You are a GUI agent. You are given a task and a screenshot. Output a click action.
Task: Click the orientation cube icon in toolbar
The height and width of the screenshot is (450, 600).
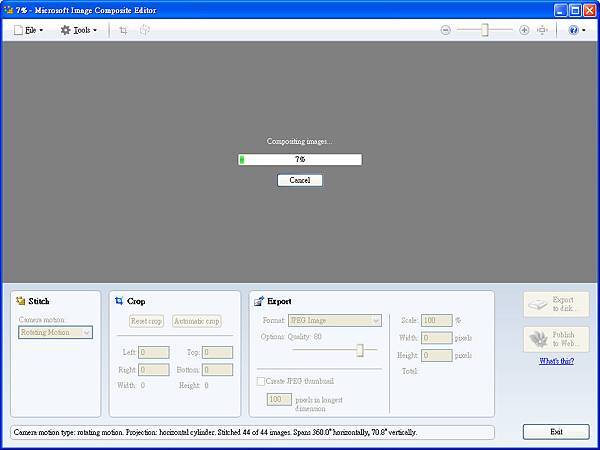[145, 30]
